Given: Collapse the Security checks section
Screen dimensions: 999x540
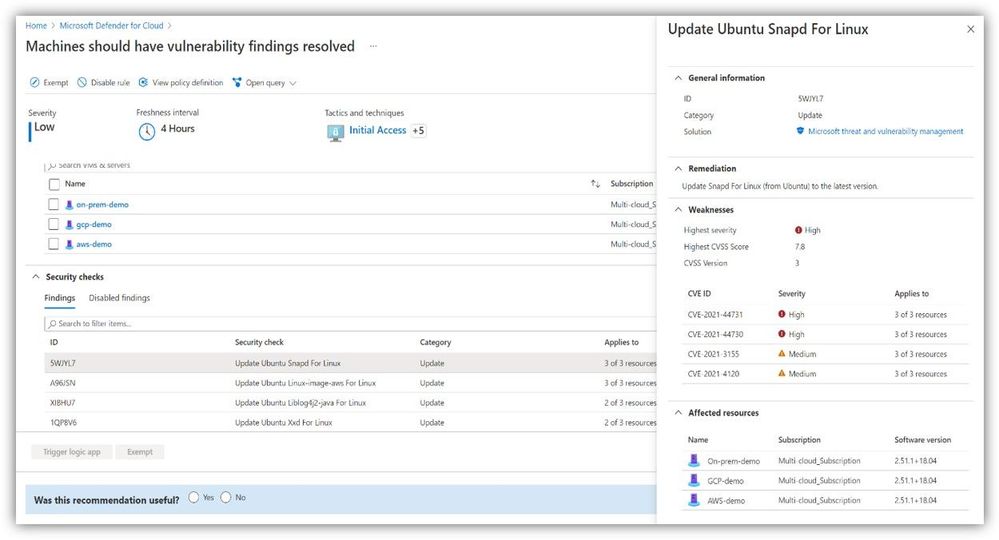Looking at the screenshot, I should pyautogui.click(x=36, y=277).
